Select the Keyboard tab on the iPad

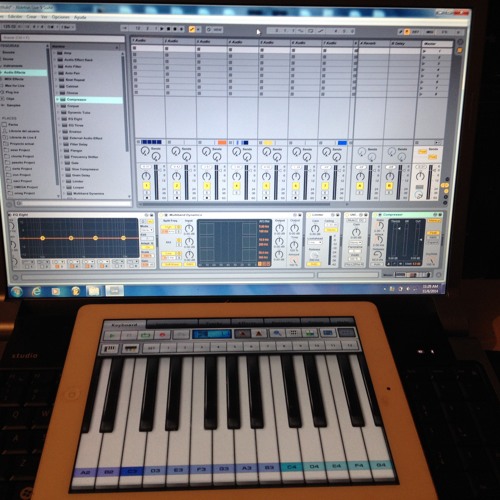pos(124,325)
